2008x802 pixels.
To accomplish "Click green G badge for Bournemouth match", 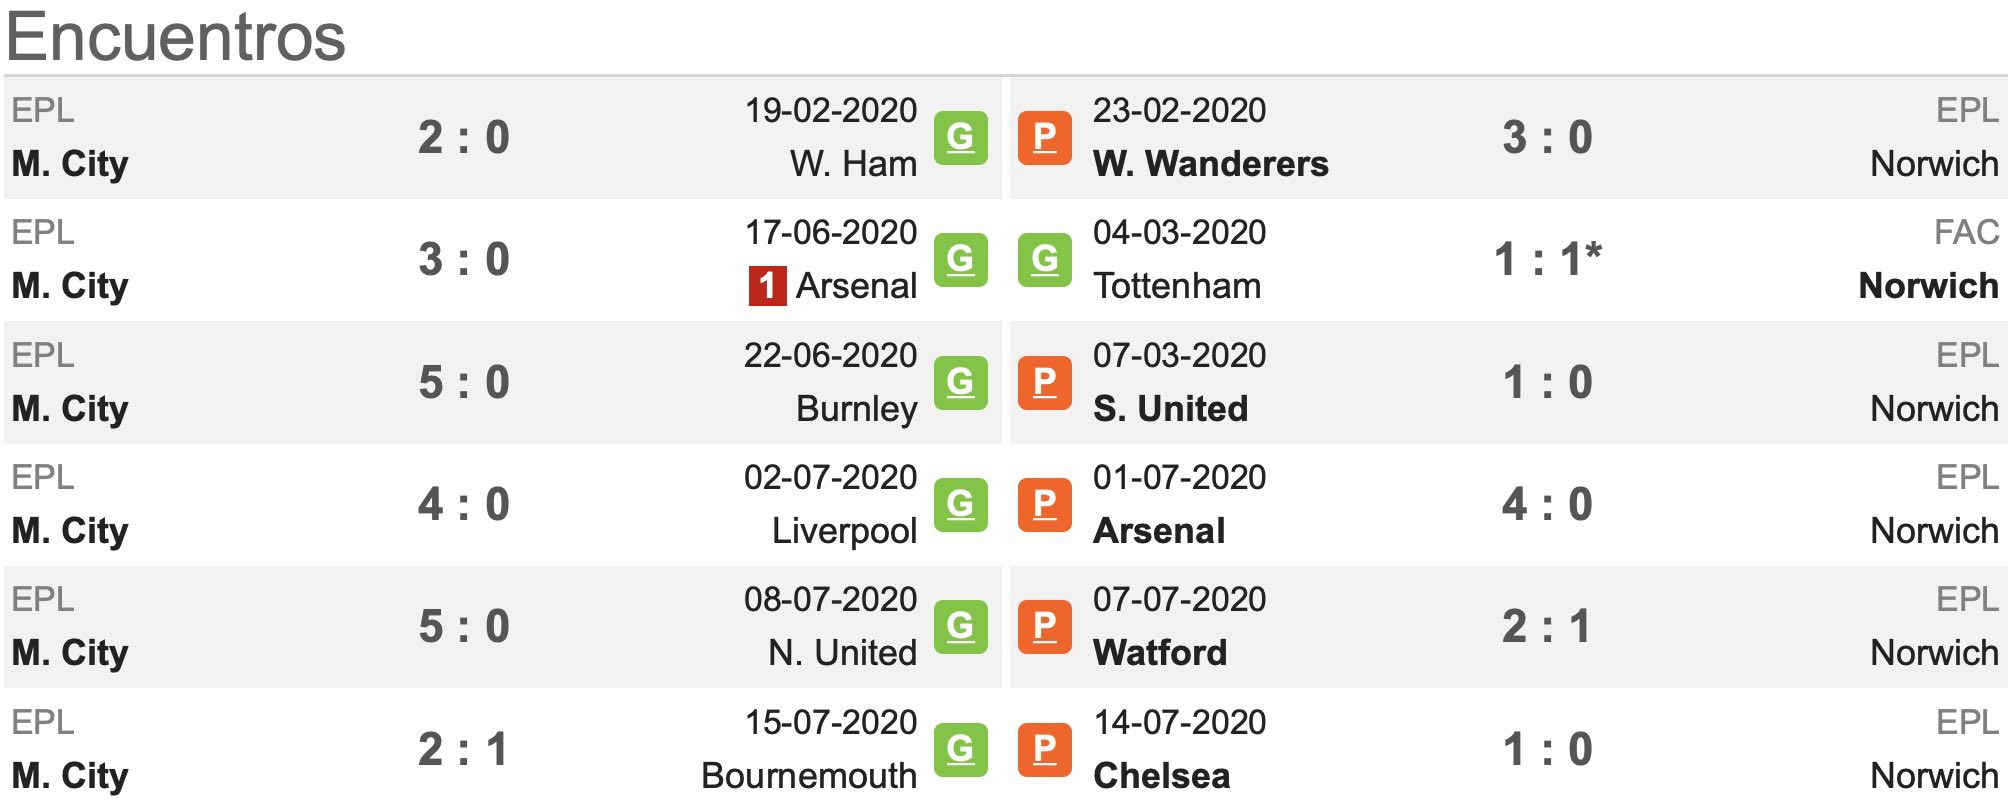I will click(960, 749).
